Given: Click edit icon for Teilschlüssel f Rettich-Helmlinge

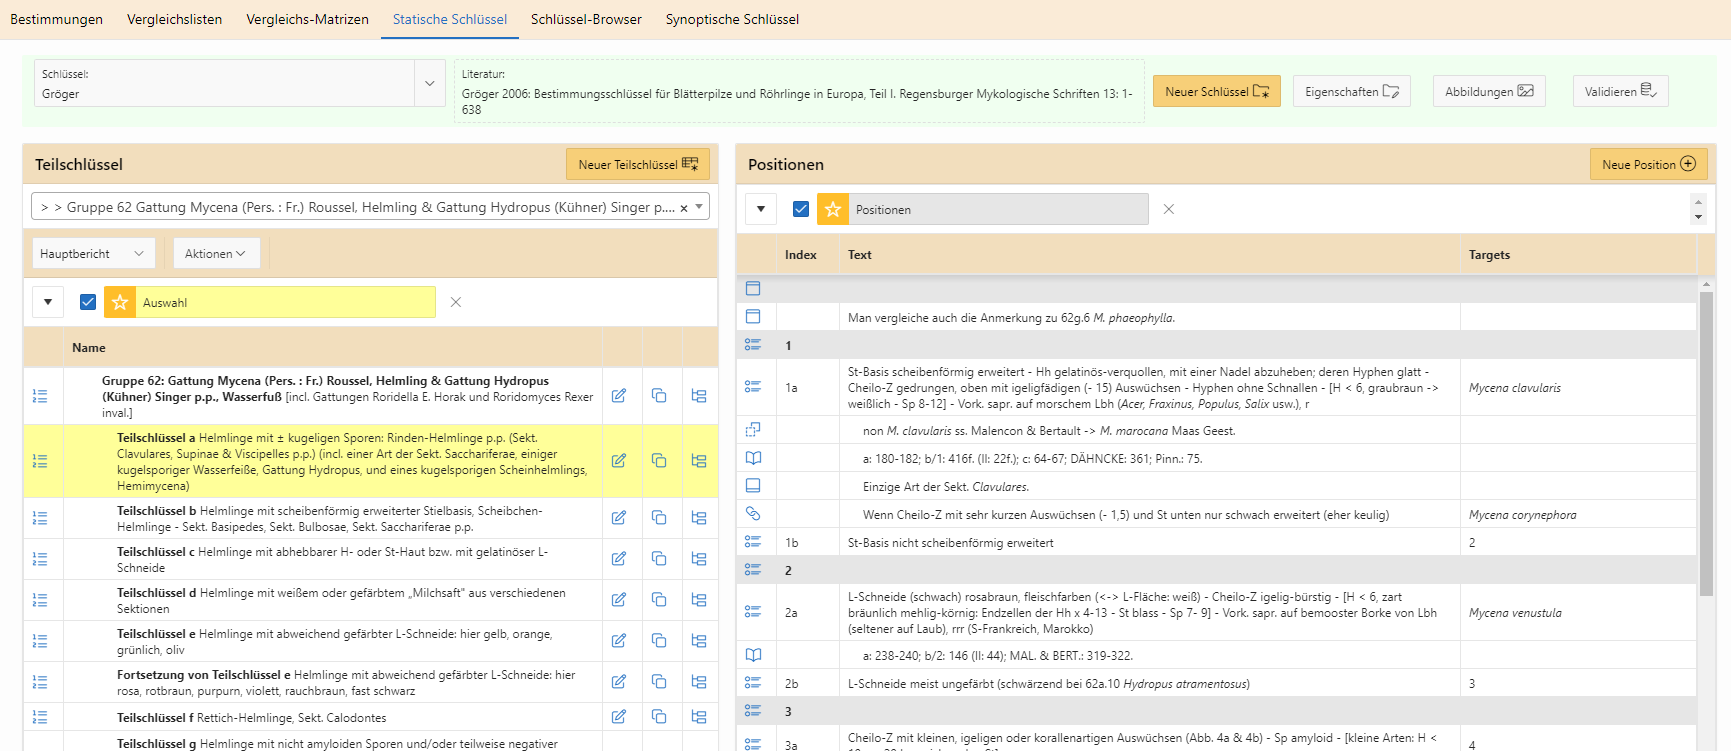Looking at the screenshot, I should point(619,717).
